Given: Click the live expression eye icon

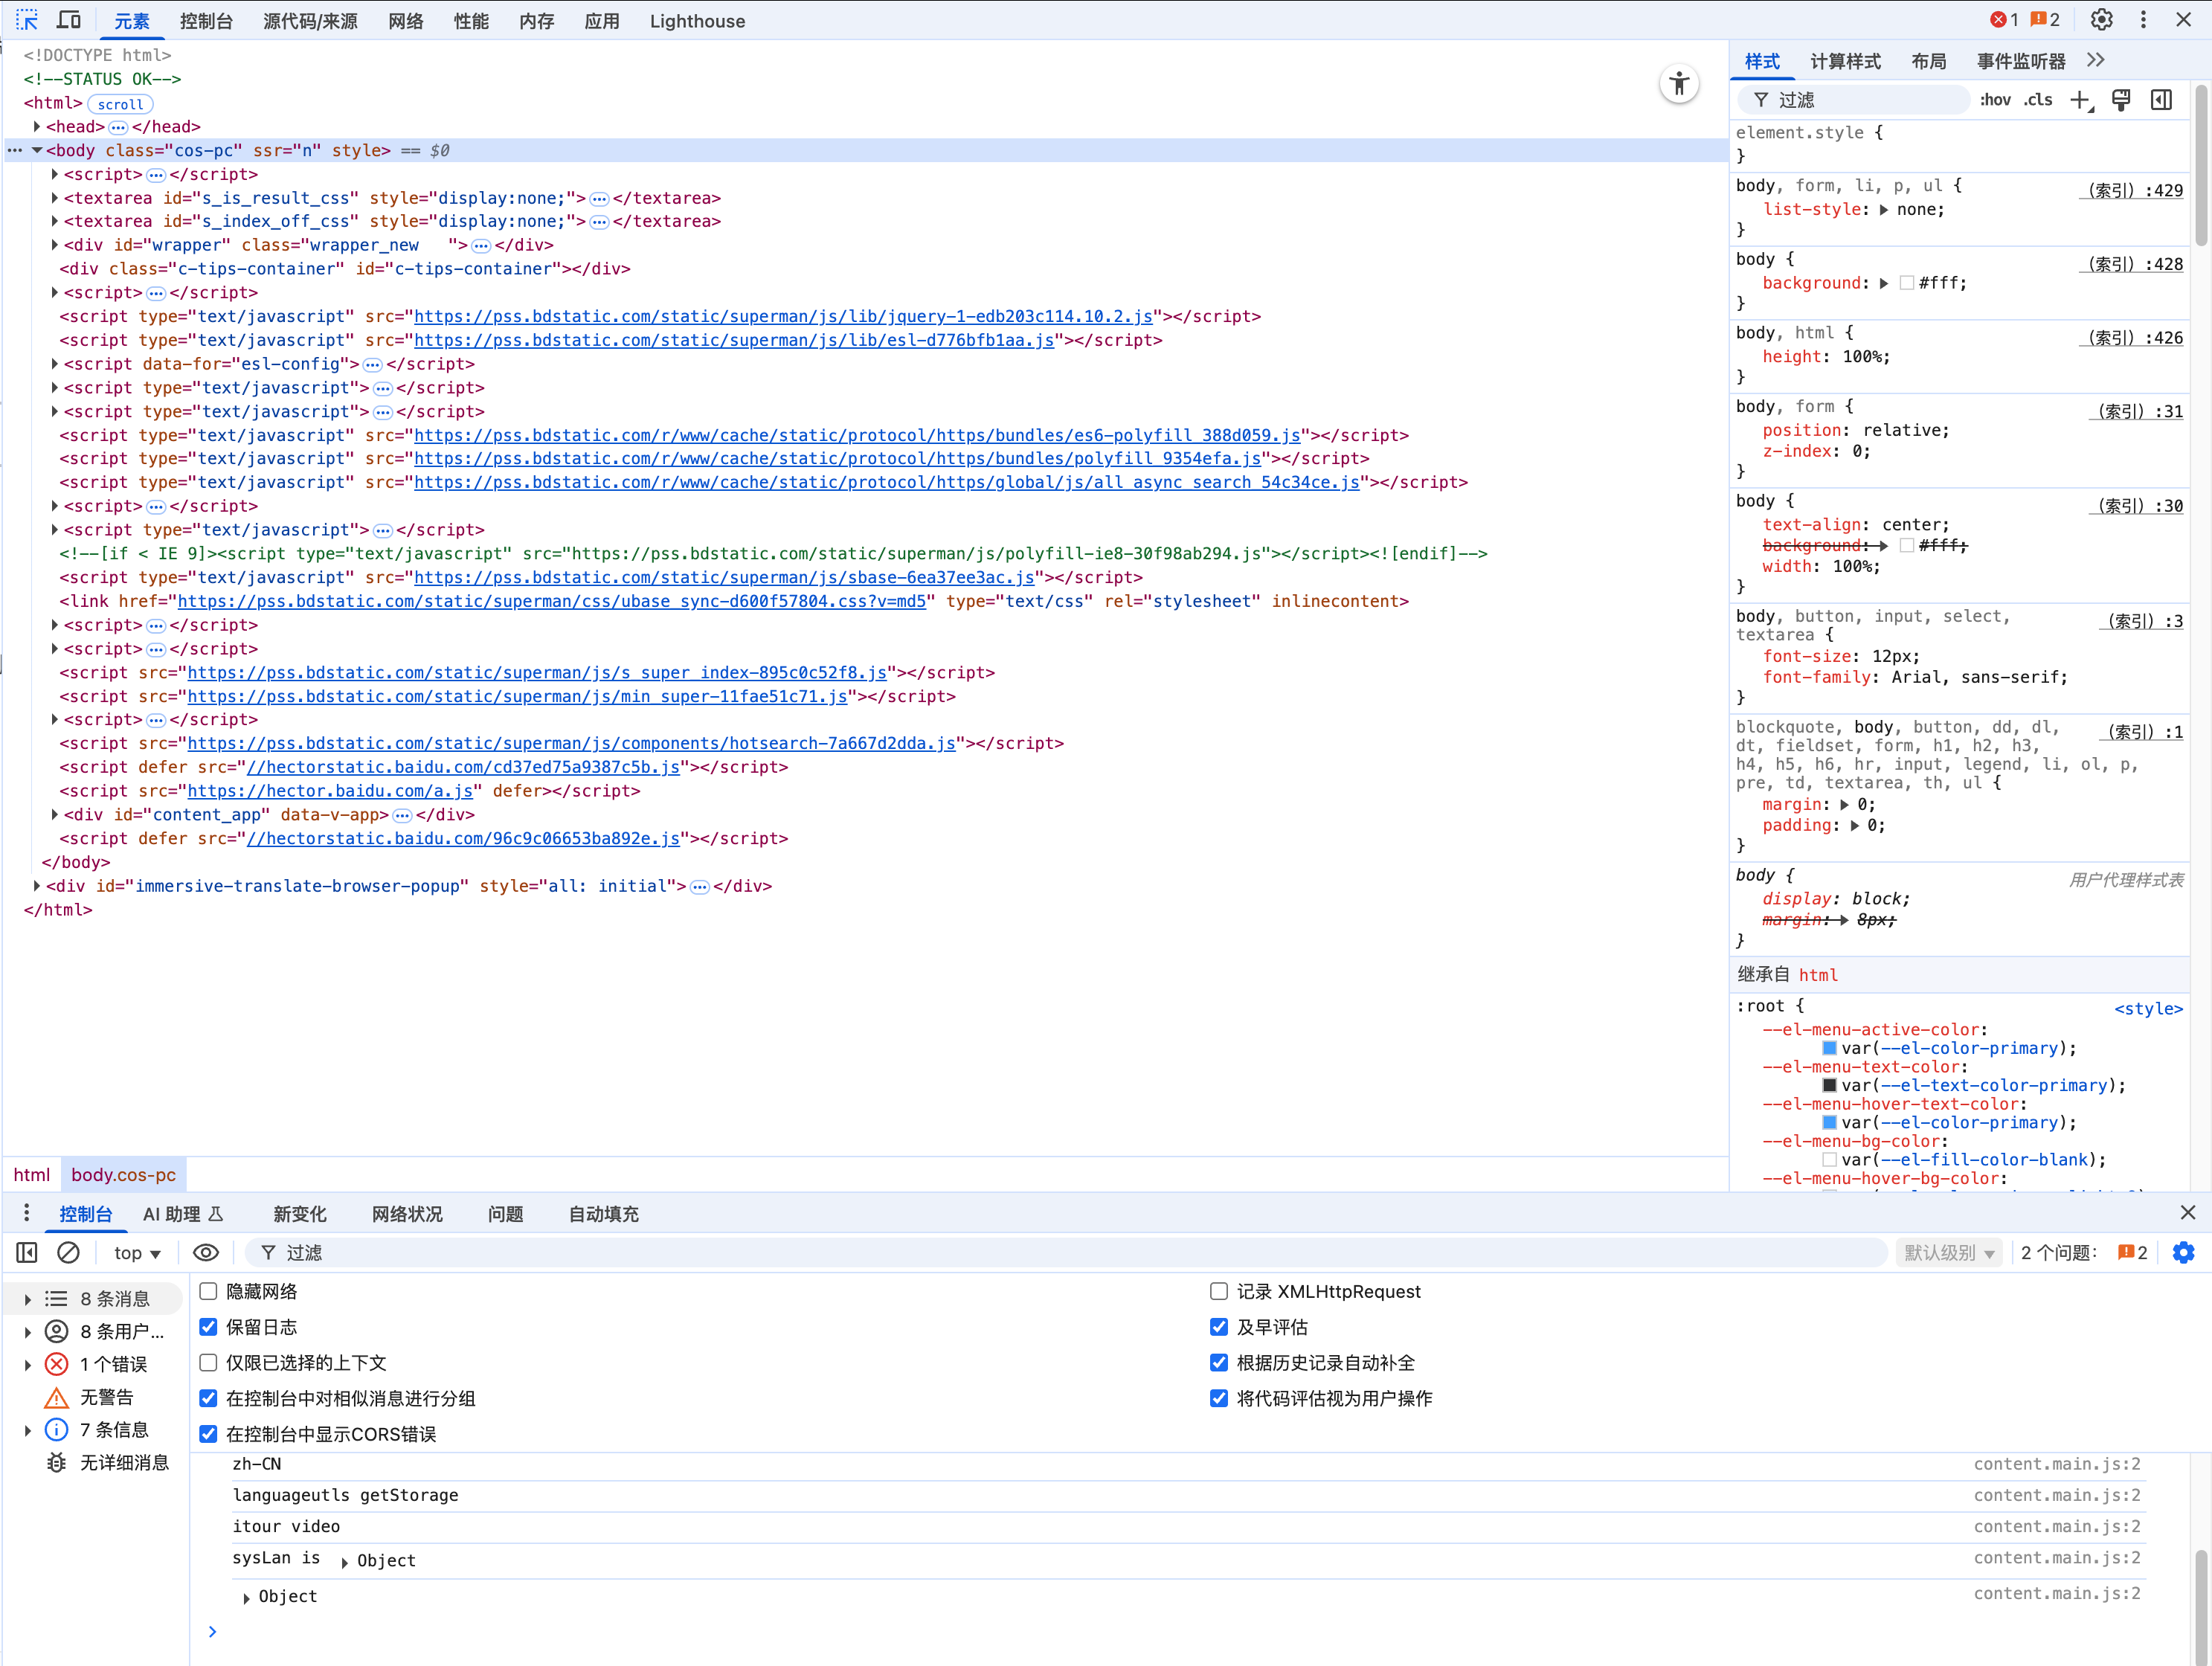Looking at the screenshot, I should pos(206,1253).
